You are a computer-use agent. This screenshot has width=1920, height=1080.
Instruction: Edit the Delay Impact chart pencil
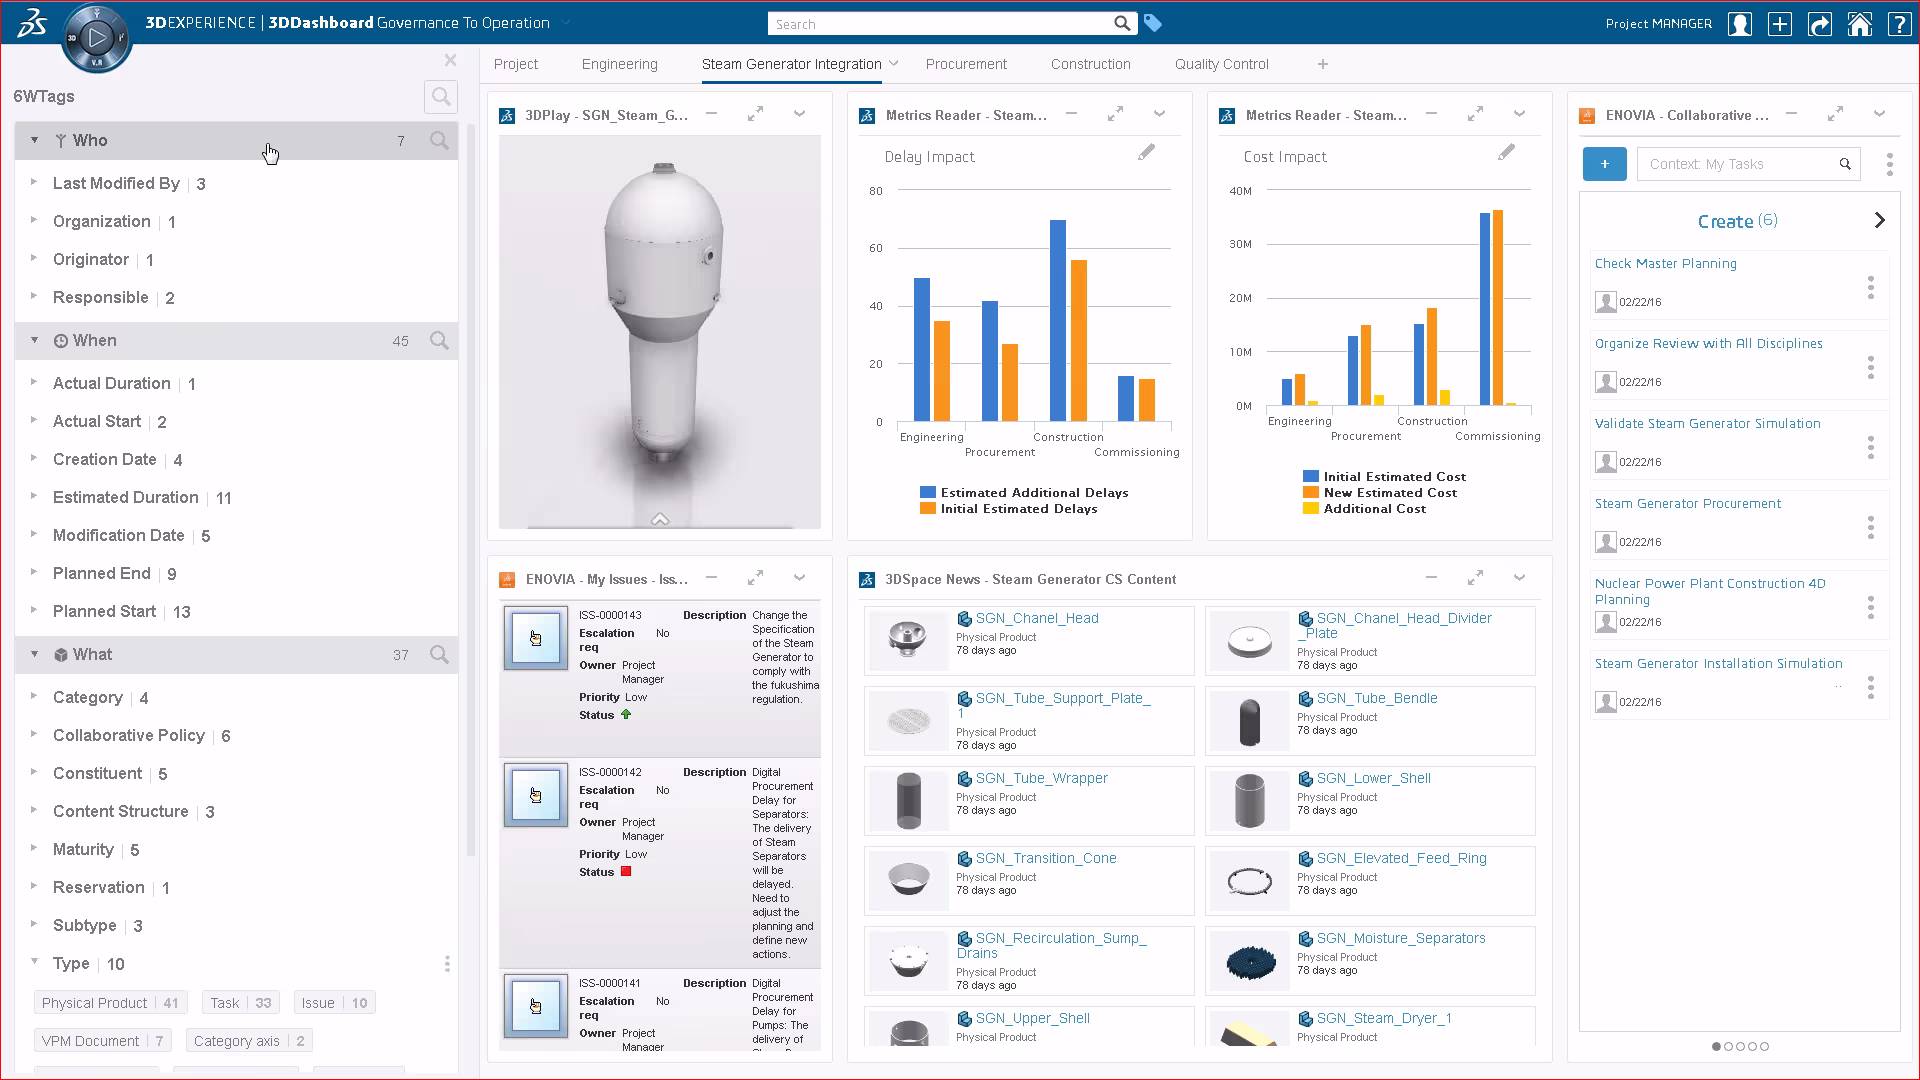[x=1146, y=153]
